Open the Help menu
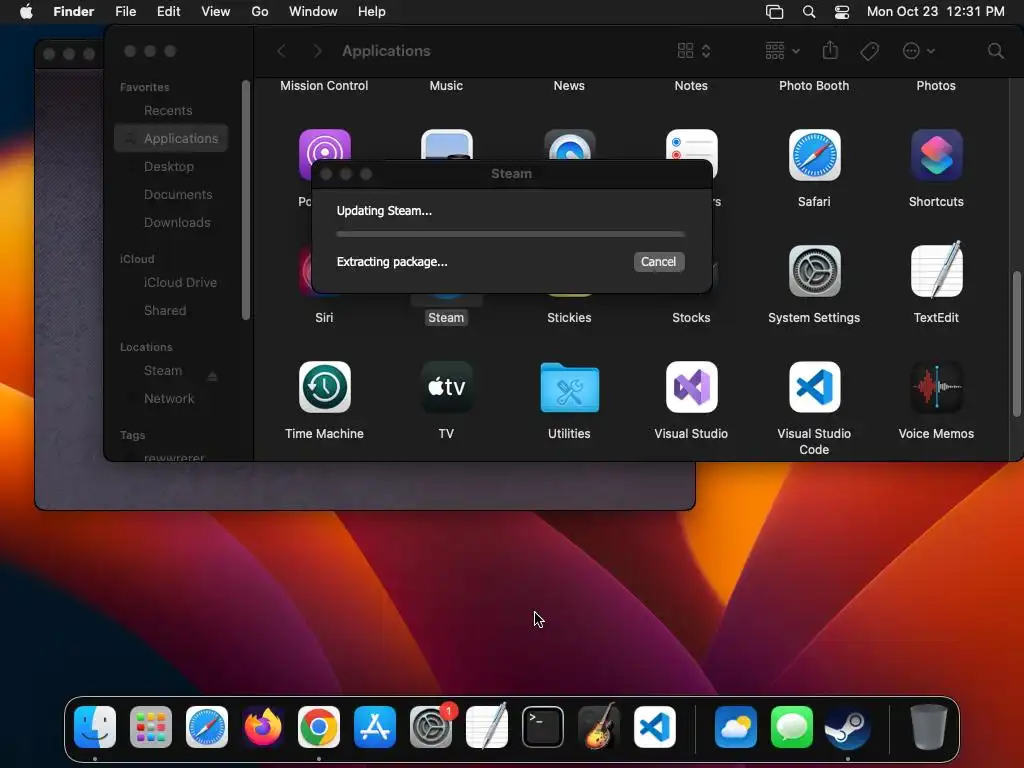 point(372,12)
